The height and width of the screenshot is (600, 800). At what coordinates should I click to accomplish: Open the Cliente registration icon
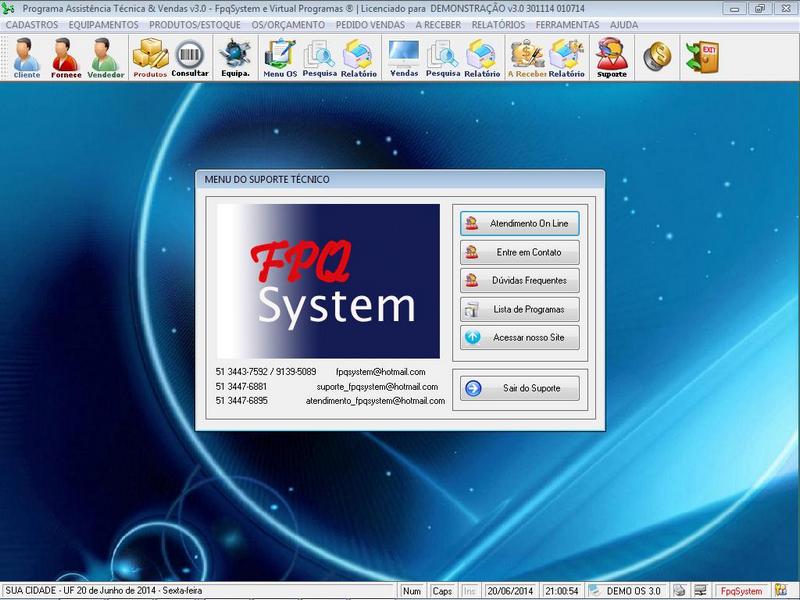coord(27,58)
